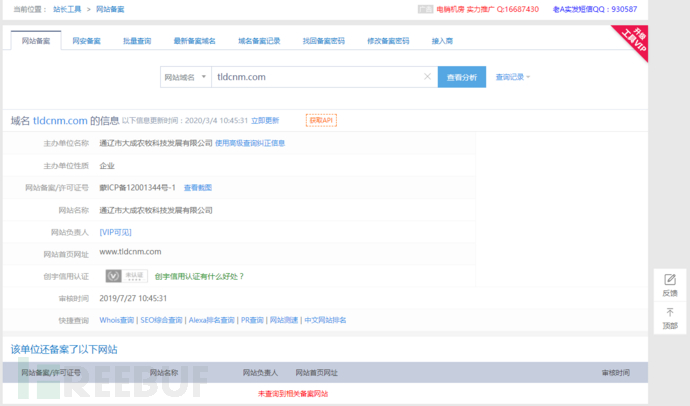Click the upgrade VIP corner ribbon
690x406 pixels.
click(634, 40)
